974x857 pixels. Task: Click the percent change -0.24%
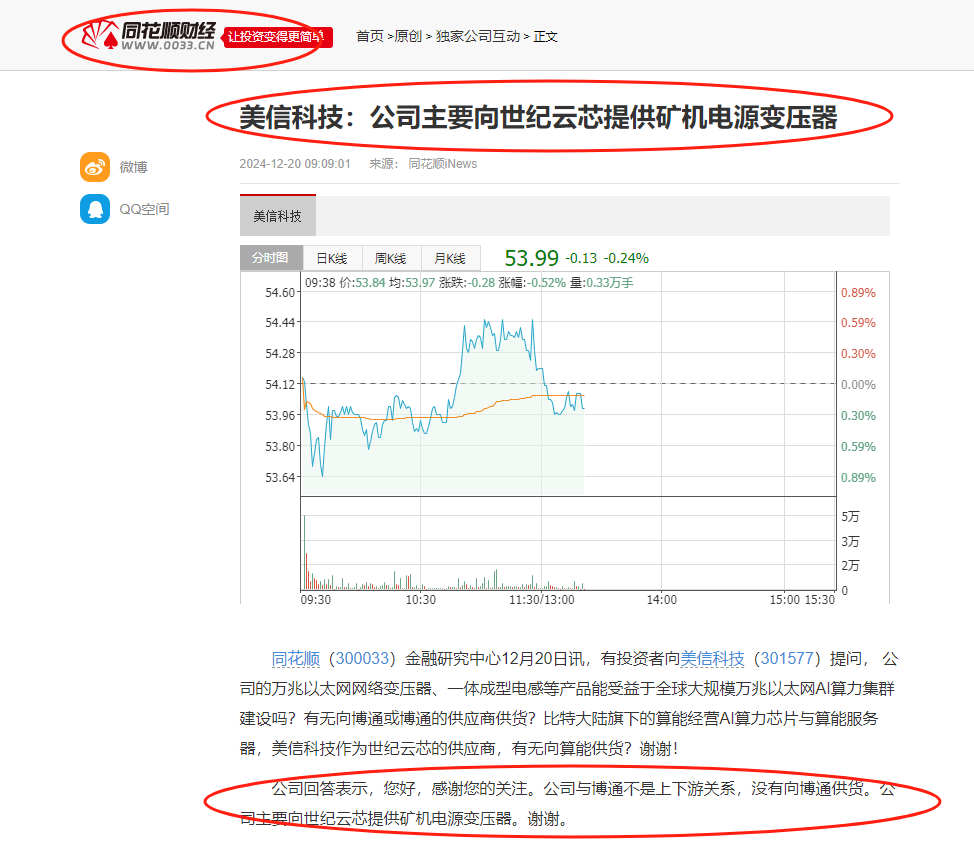coord(627,258)
